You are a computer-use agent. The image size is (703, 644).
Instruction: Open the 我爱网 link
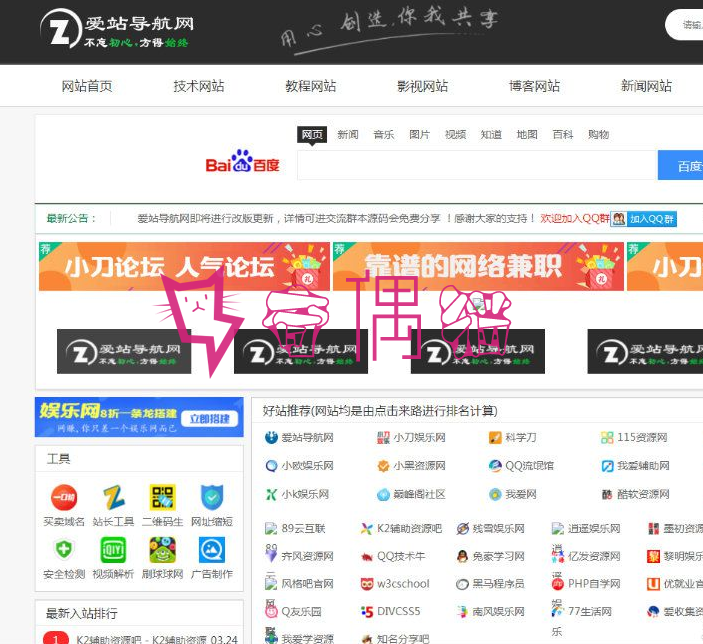click(521, 494)
